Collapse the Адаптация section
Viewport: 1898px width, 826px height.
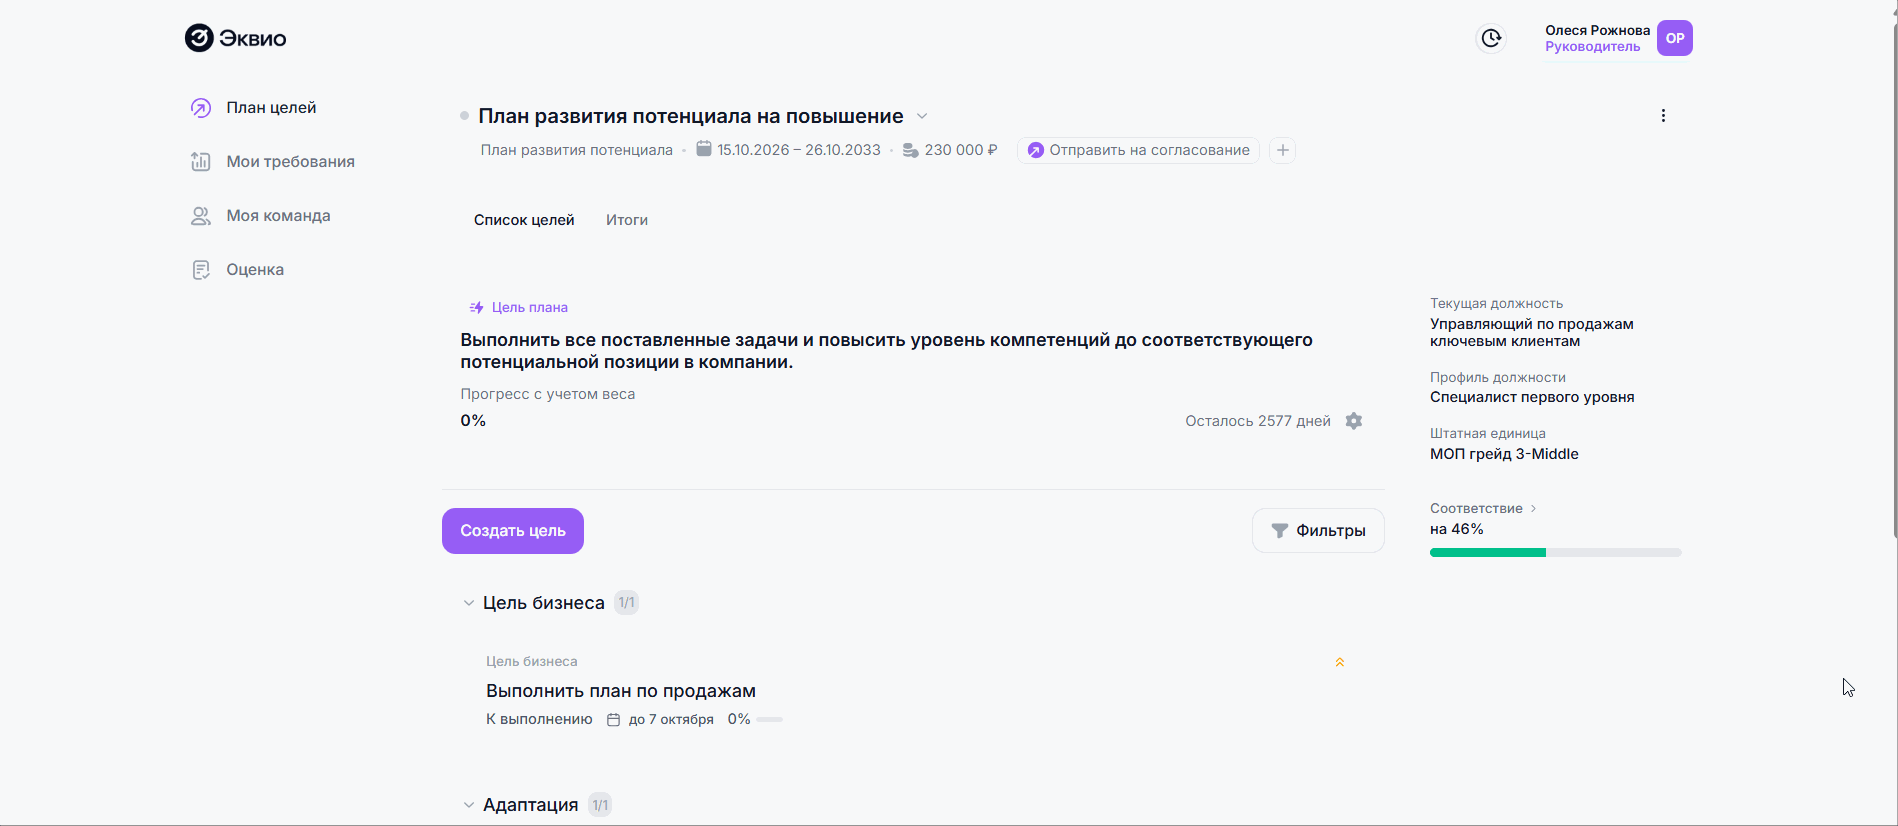coord(469,805)
